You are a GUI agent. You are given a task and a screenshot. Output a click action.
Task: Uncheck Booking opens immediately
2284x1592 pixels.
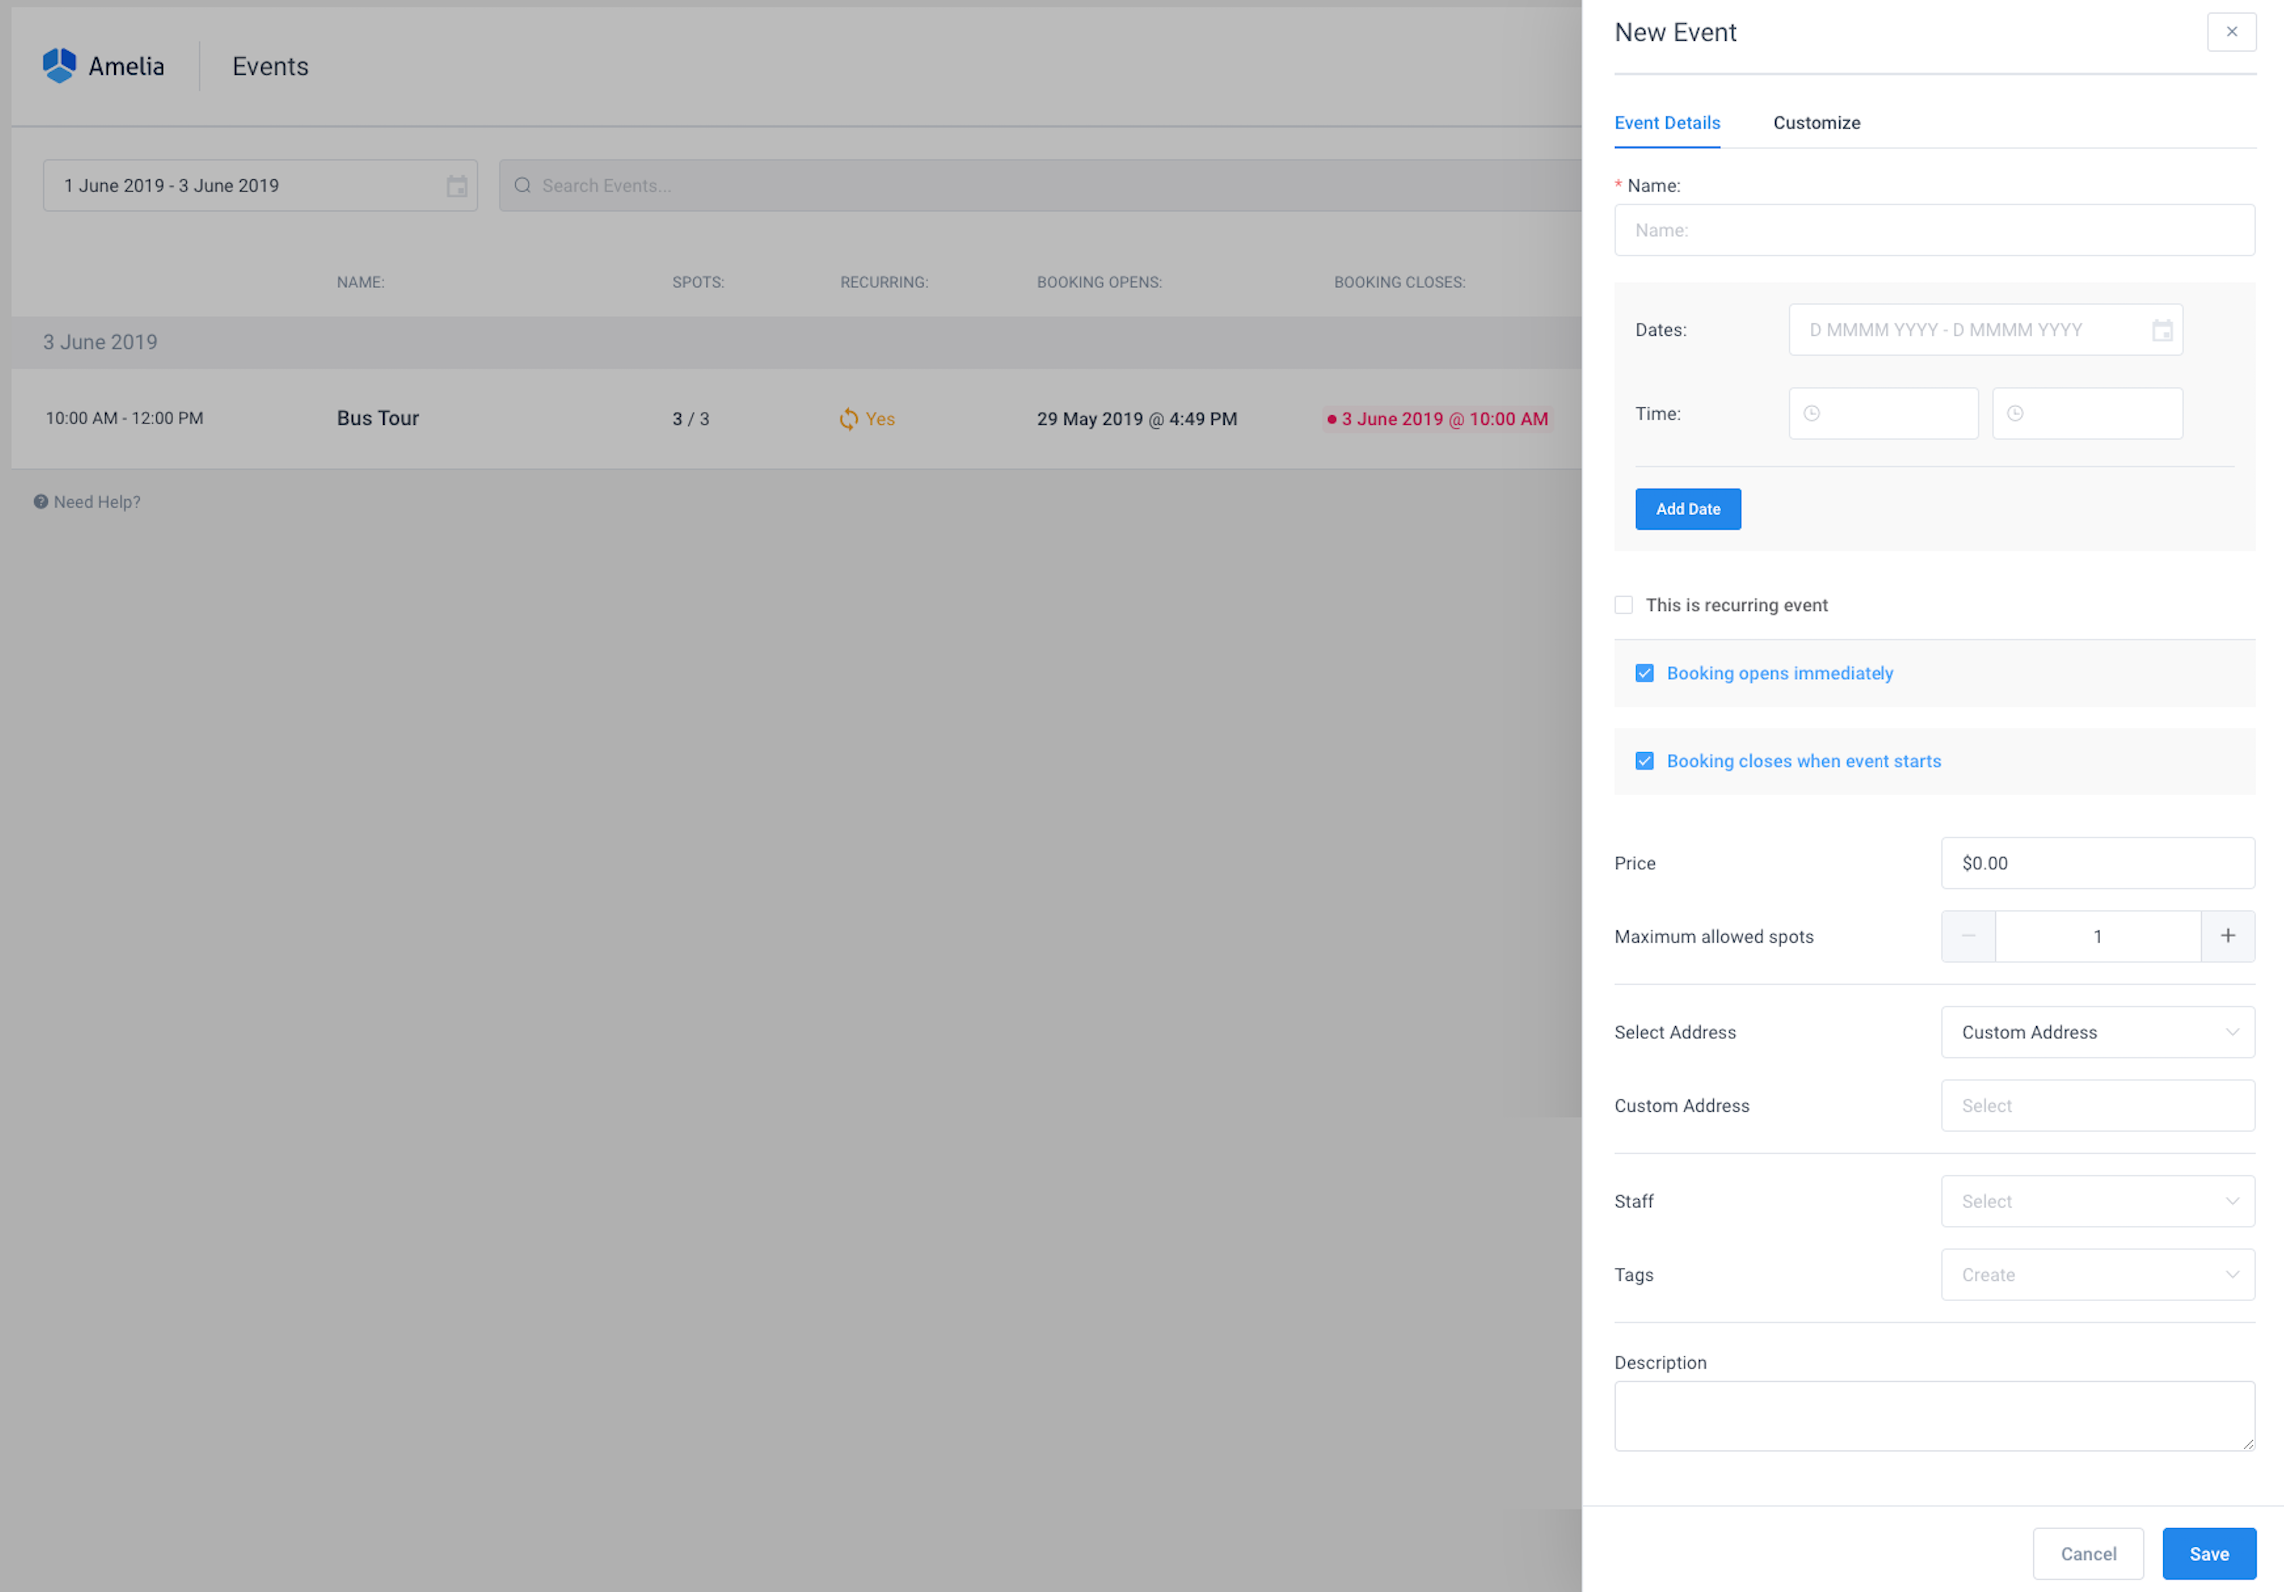coord(1644,673)
